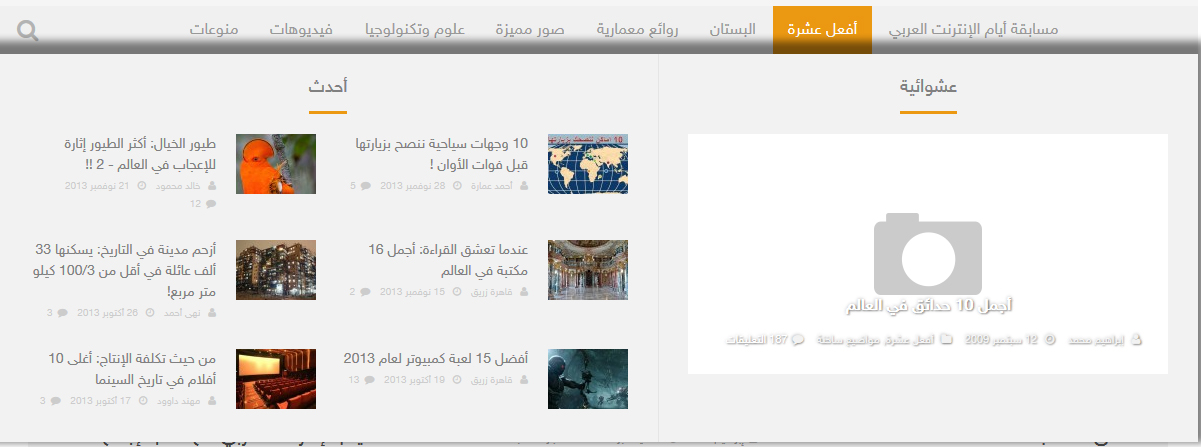Click folder icon in random post meta
1201x447 pixels.
pos(946,340)
